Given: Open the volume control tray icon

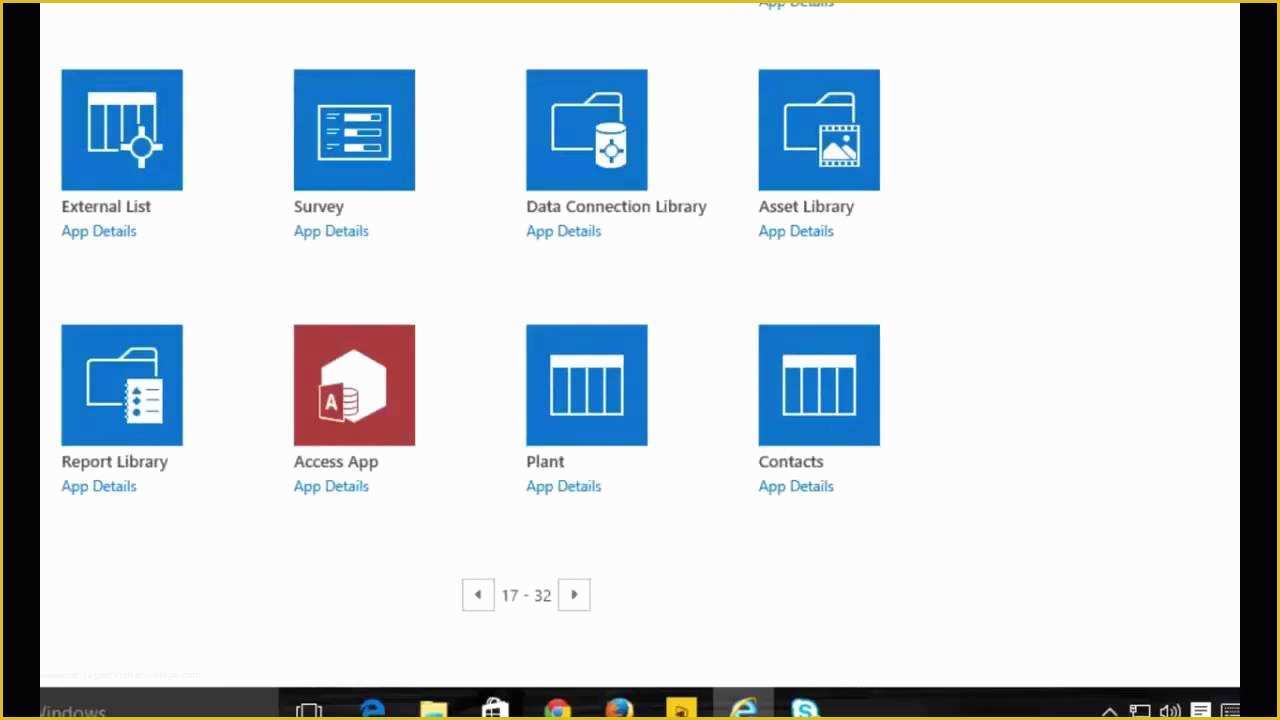Looking at the screenshot, I should pos(1170,711).
